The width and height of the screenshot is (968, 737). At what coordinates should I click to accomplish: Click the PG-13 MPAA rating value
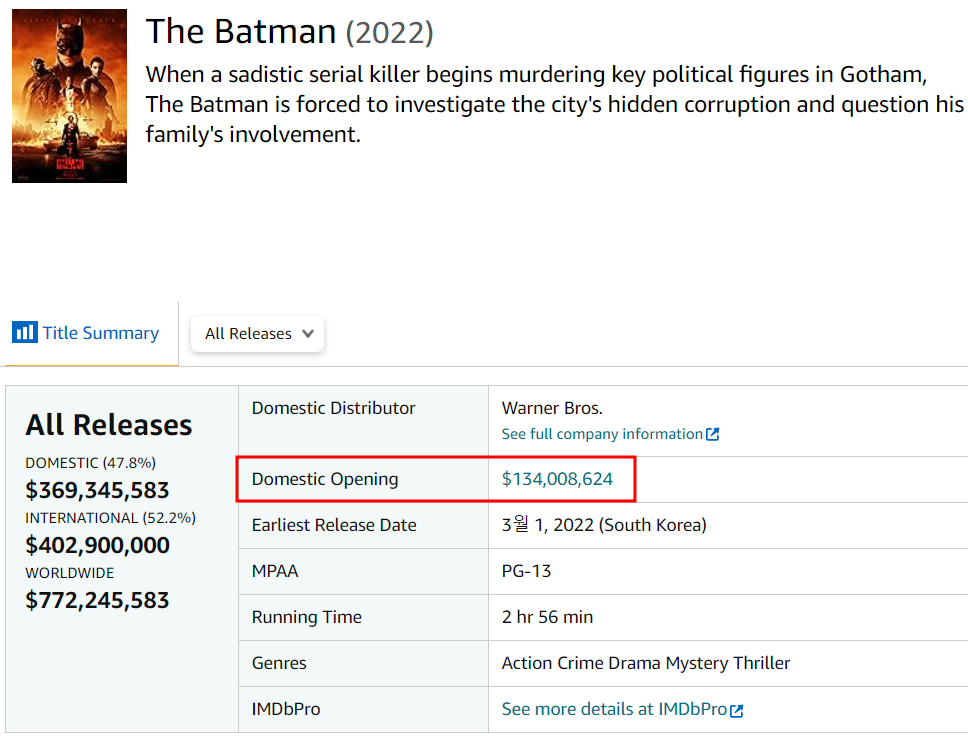click(526, 571)
